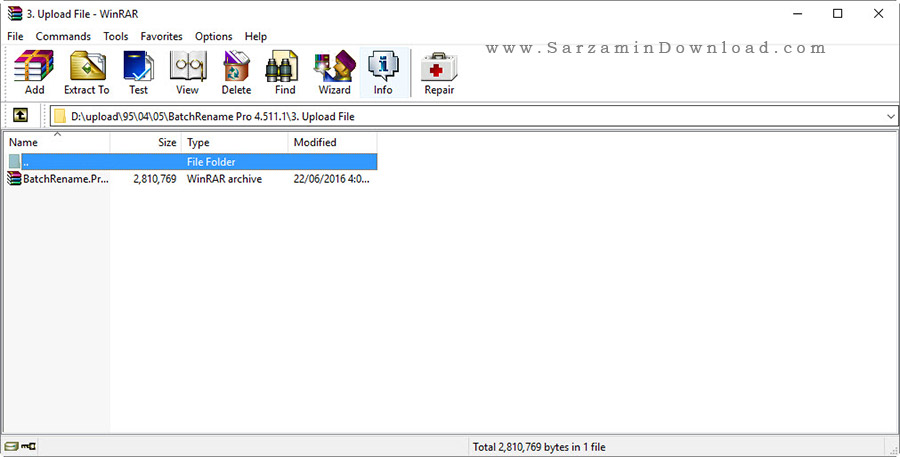Open the Options menu

click(x=214, y=36)
